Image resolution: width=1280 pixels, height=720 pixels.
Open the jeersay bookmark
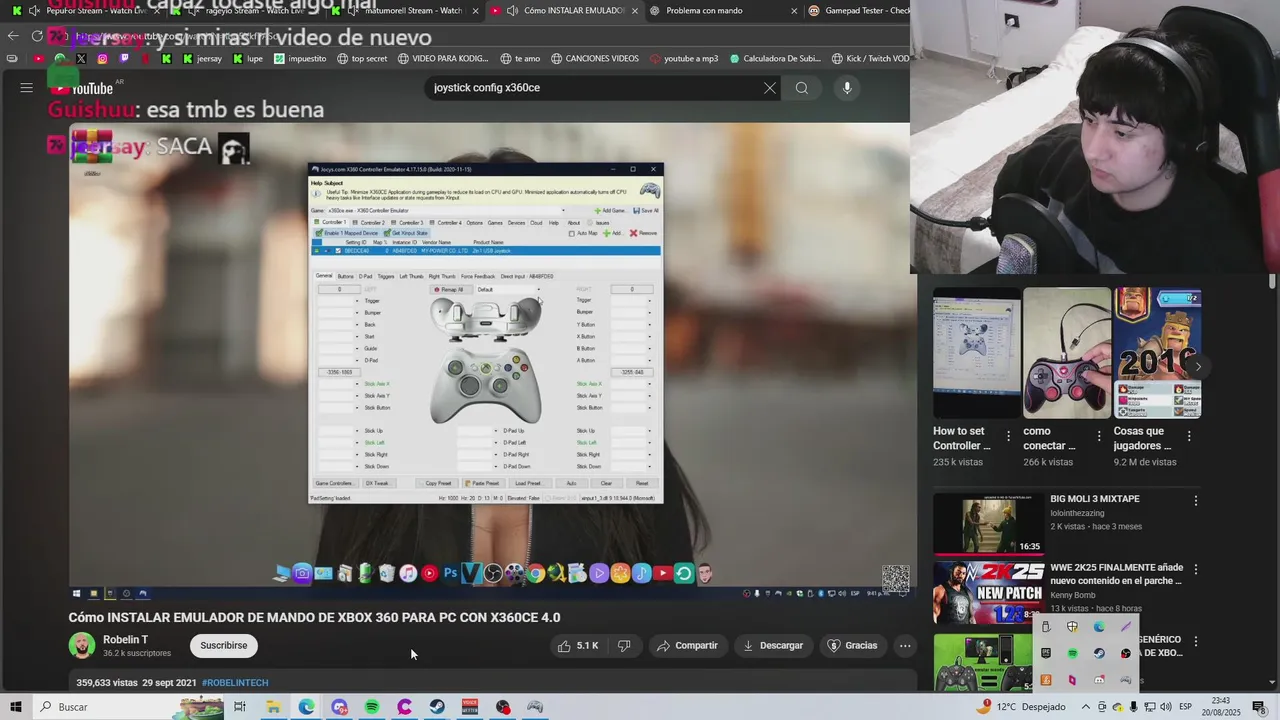[x=203, y=59]
